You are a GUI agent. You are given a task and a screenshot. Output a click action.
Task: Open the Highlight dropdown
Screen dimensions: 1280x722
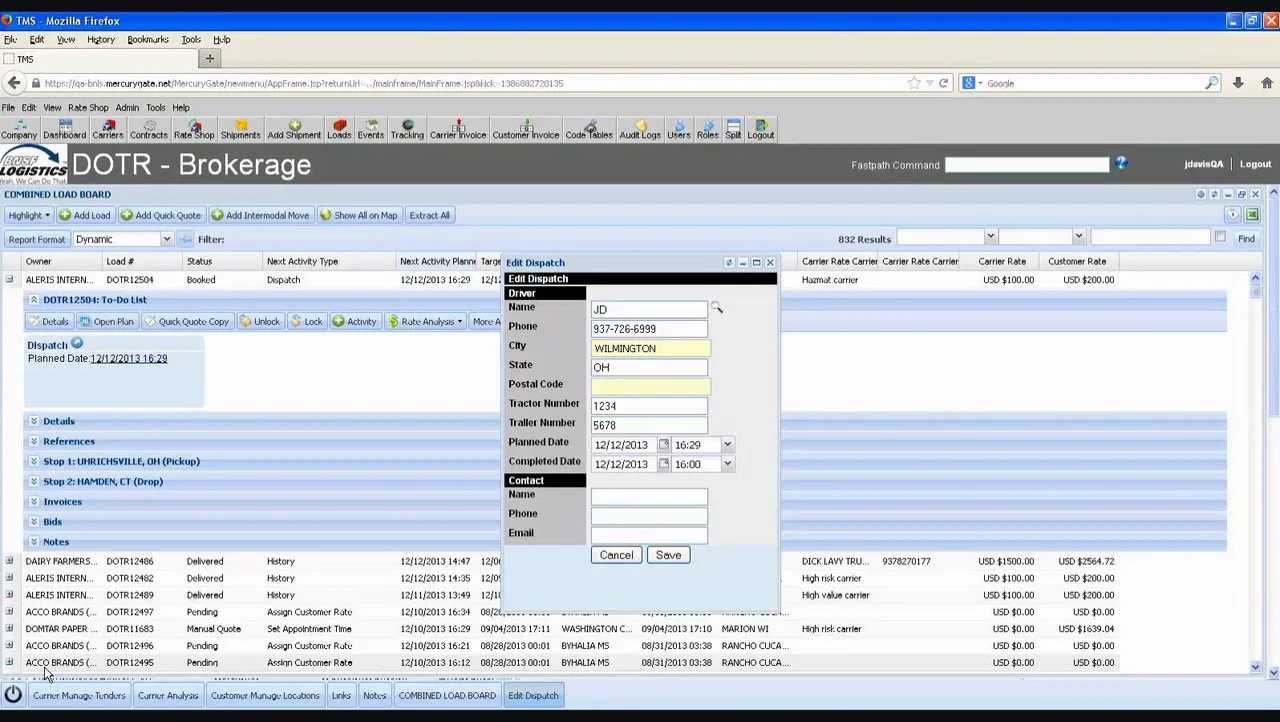pos(29,215)
